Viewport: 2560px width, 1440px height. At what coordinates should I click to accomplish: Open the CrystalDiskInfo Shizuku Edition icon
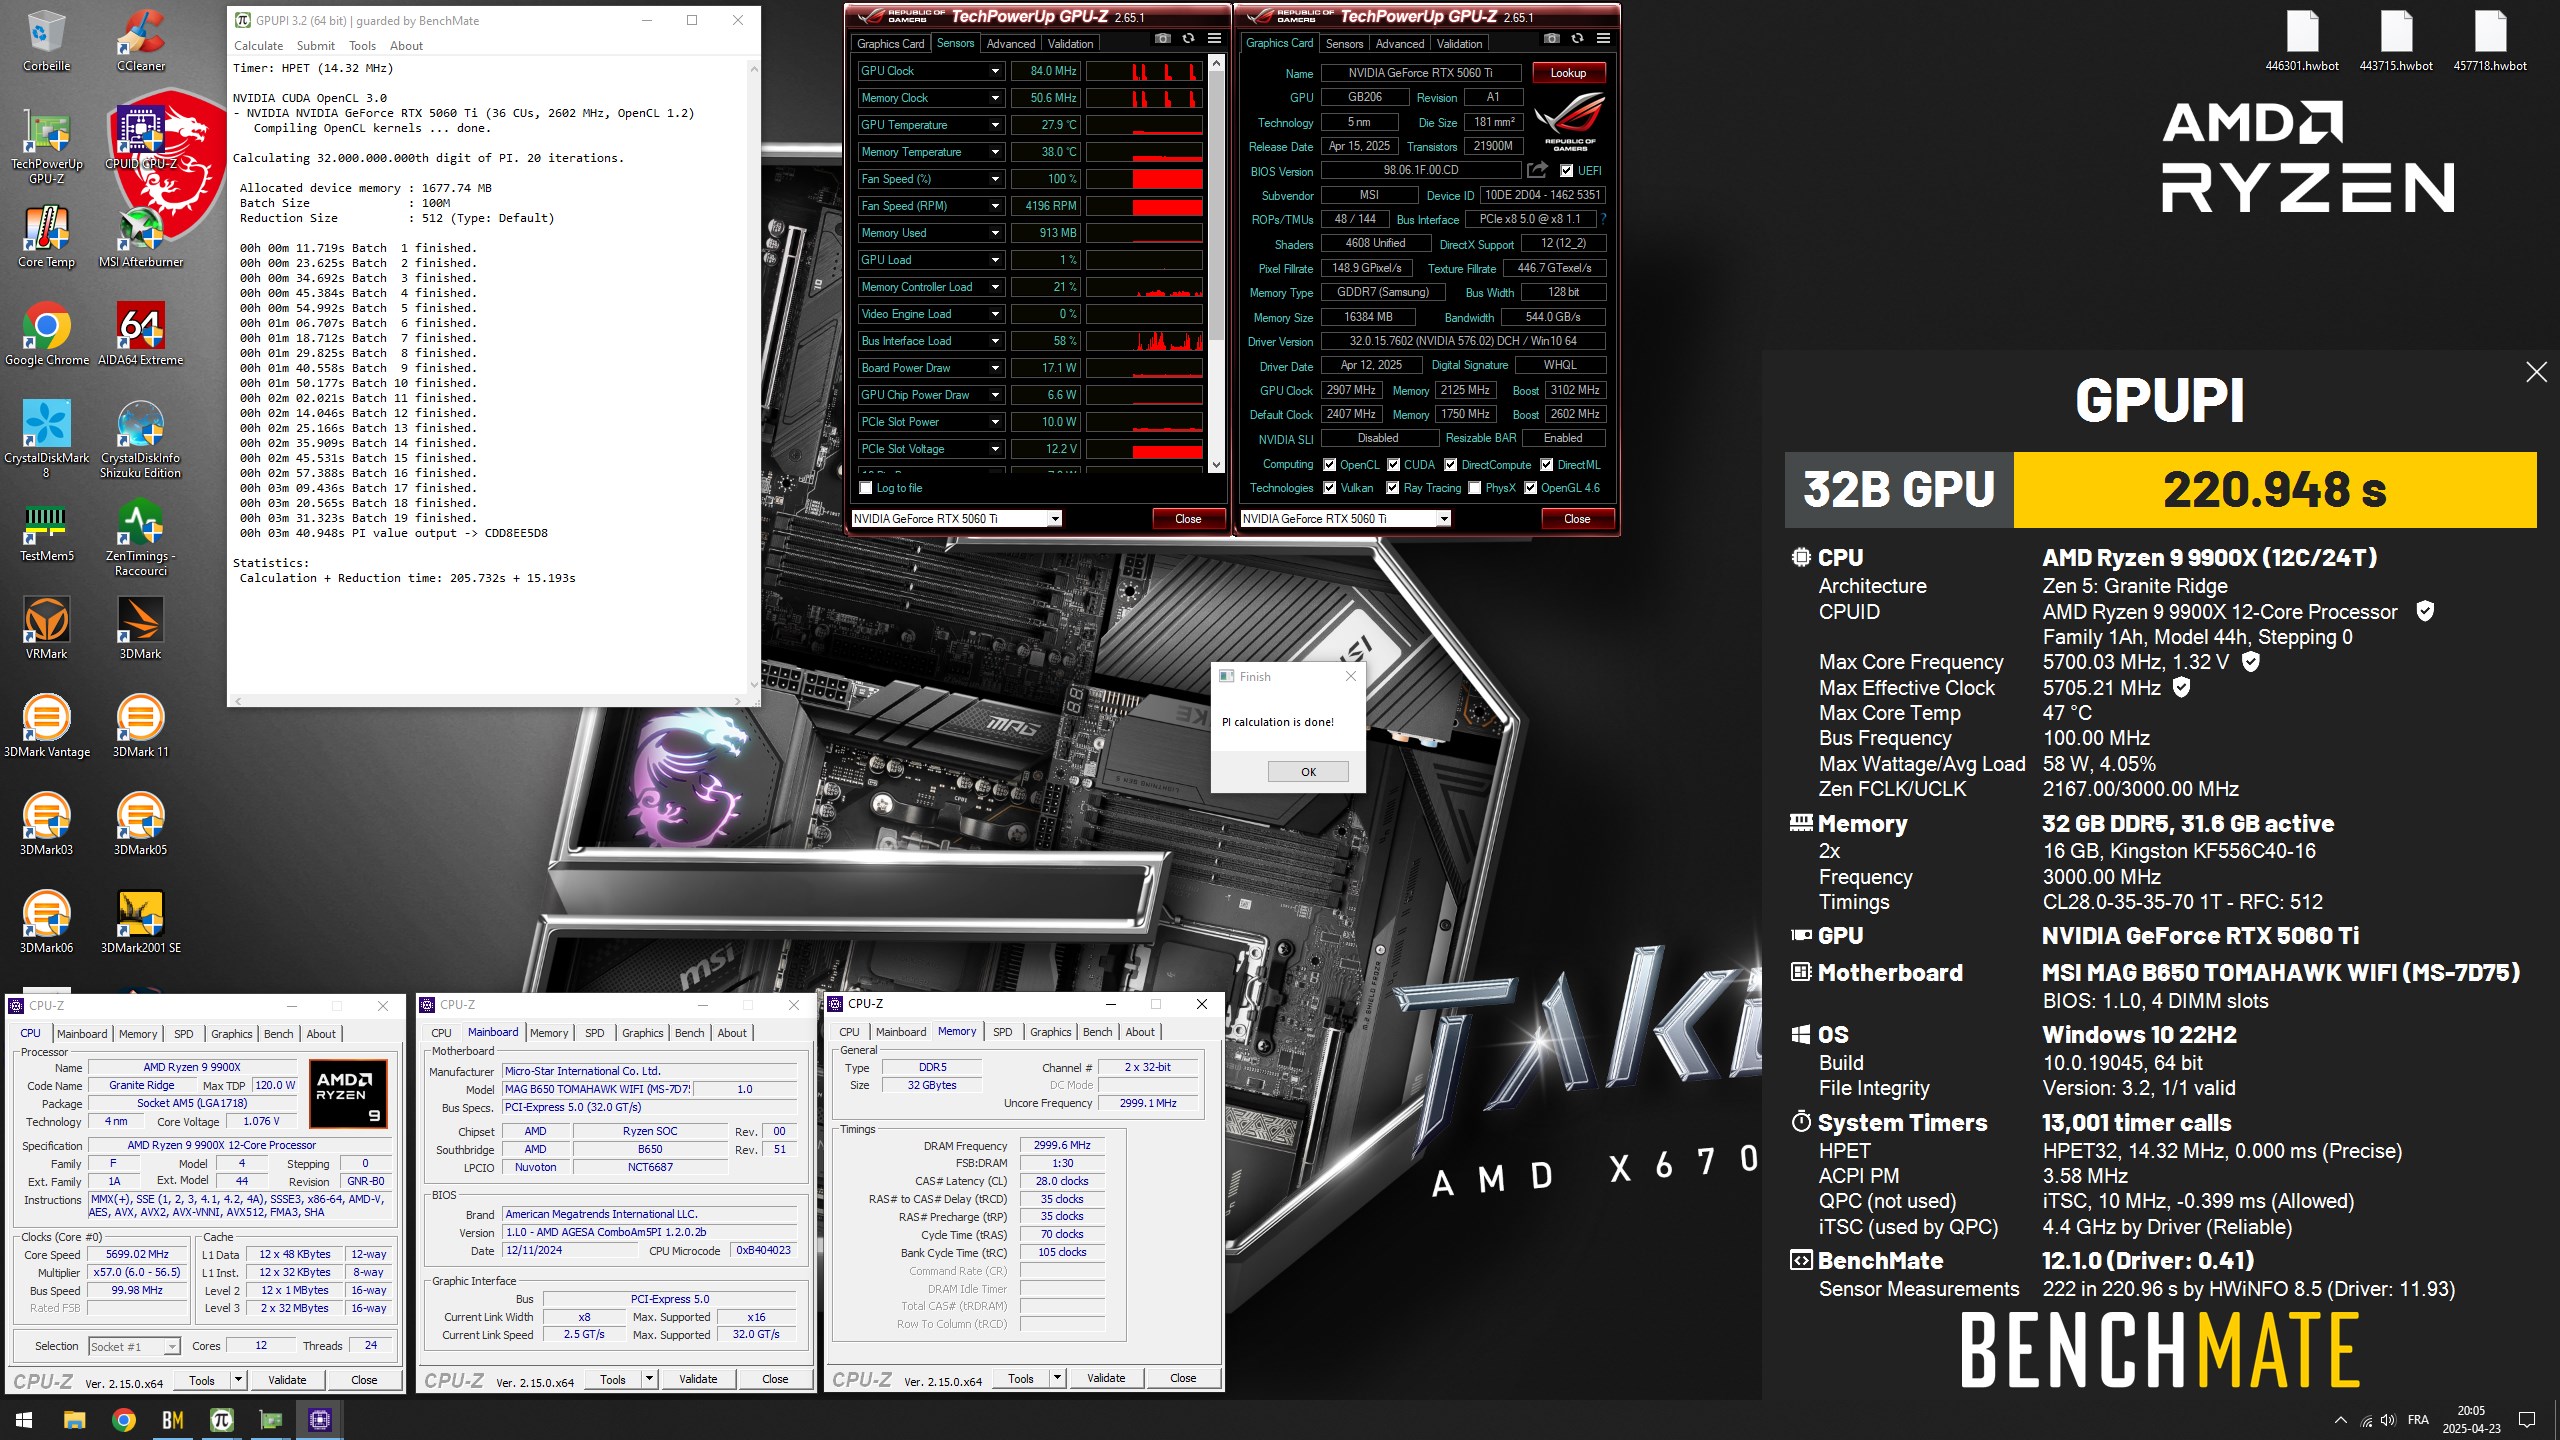tap(141, 438)
